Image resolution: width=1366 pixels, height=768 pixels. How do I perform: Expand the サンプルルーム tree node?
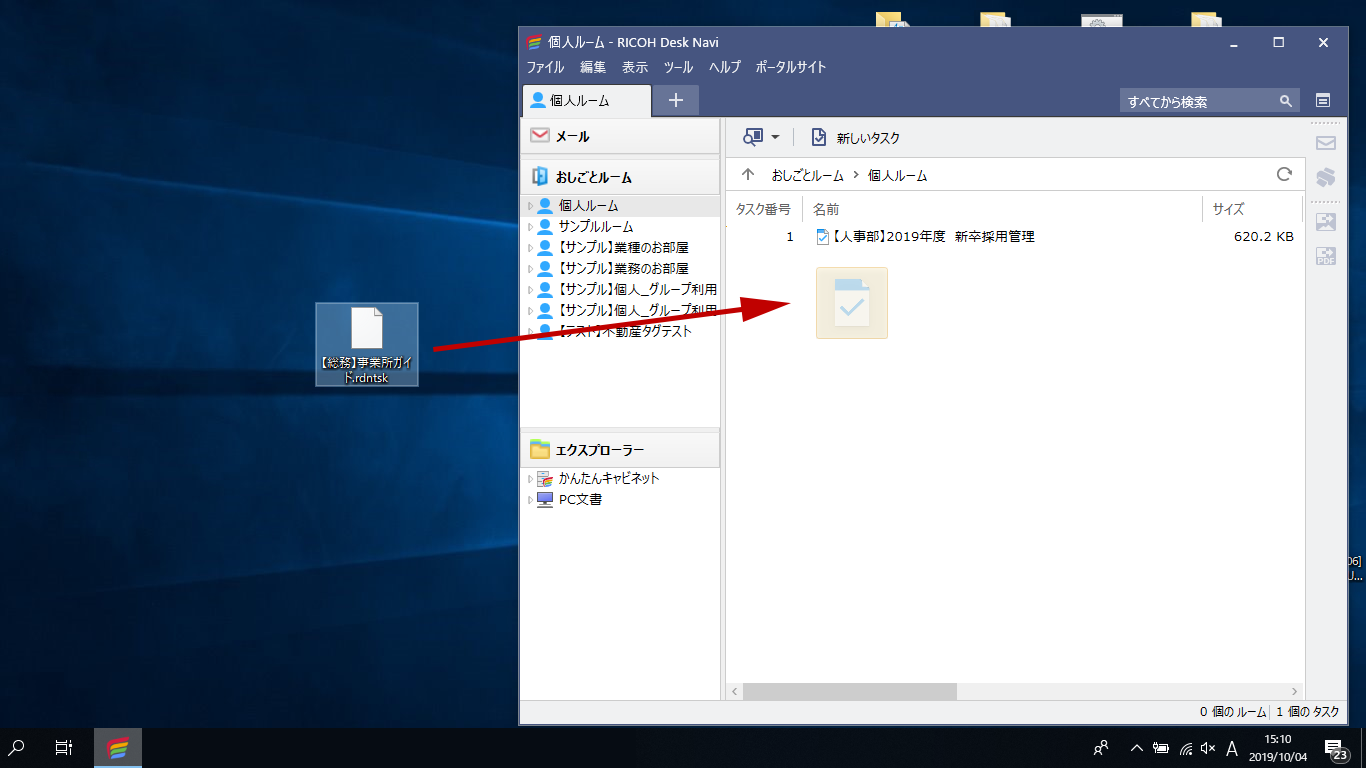pos(531,227)
